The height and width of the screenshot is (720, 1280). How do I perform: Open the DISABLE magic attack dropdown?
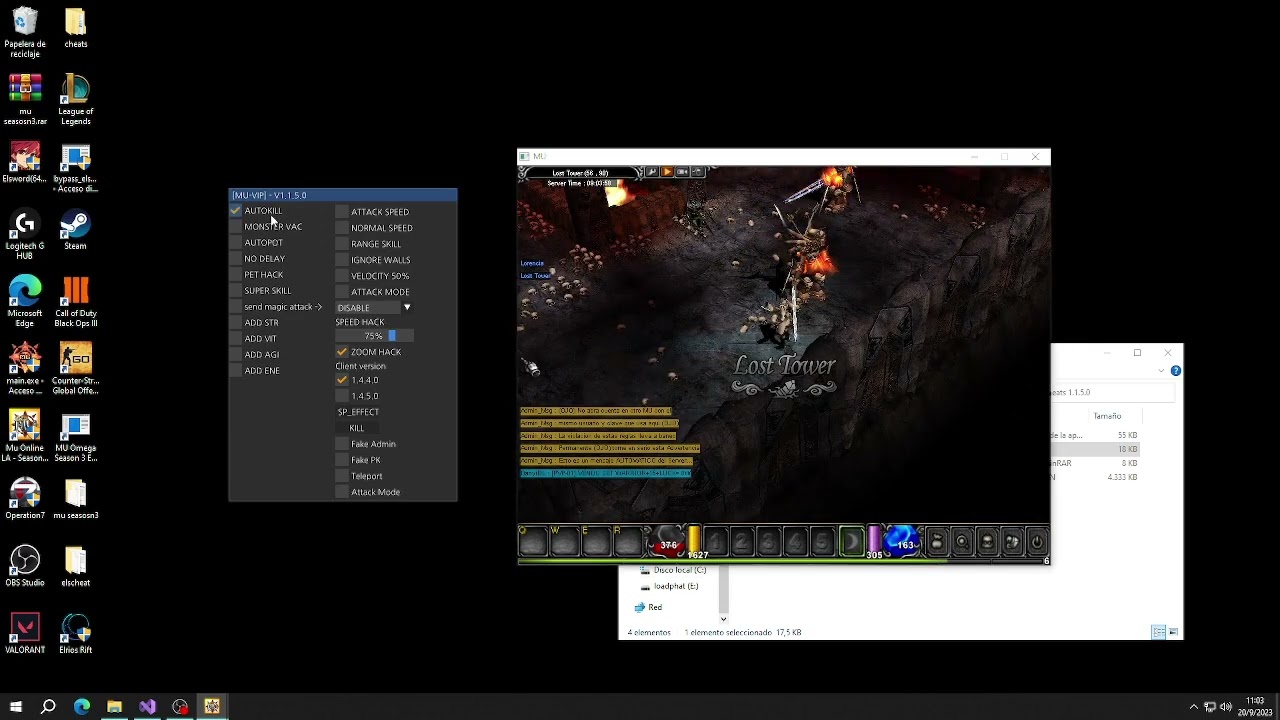pyautogui.click(x=374, y=308)
